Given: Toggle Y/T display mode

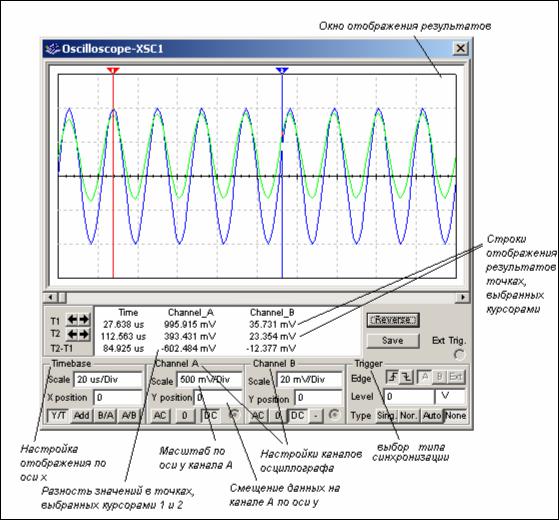Looking at the screenshot, I should tap(58, 416).
